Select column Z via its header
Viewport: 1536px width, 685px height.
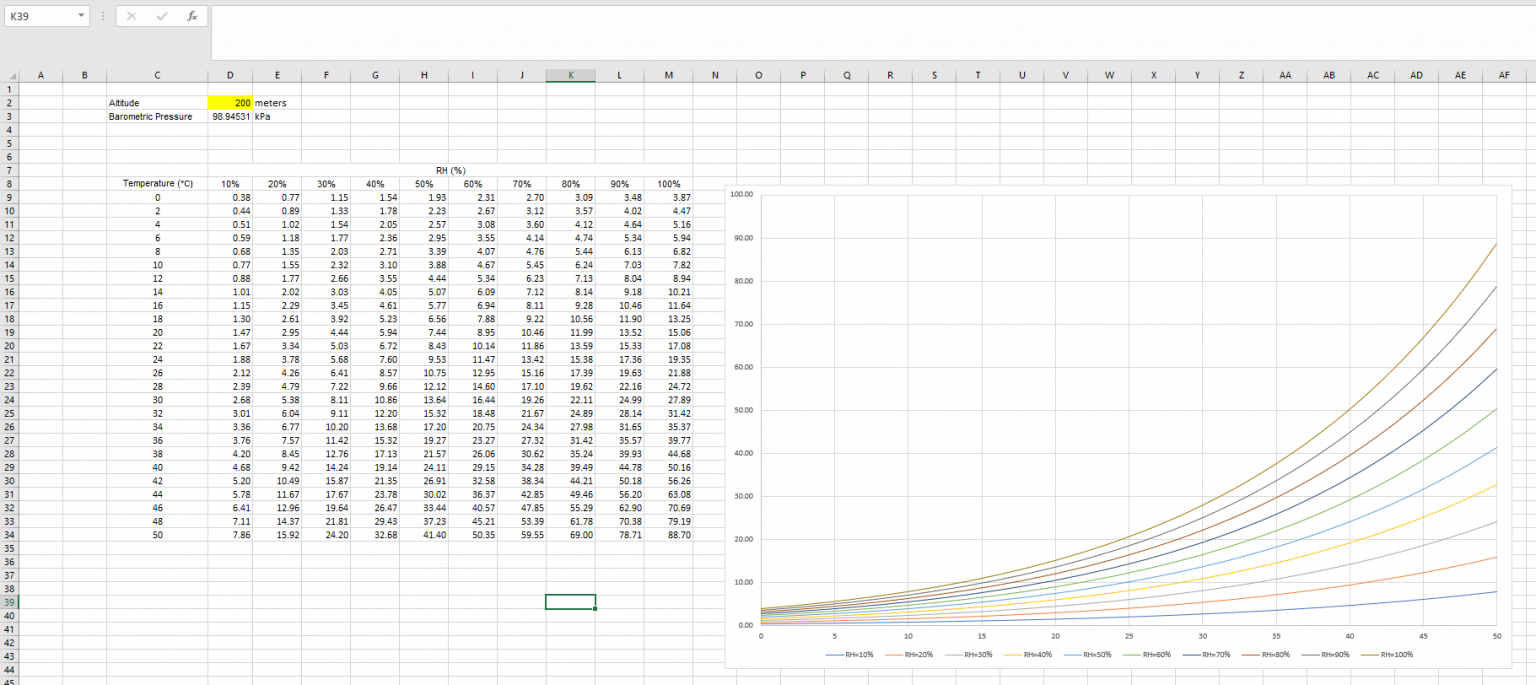[x=1241, y=76]
